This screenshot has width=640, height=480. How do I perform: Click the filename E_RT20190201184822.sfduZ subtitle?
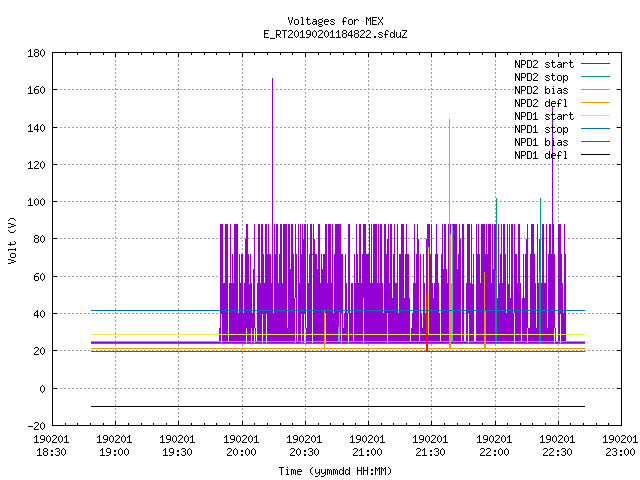click(335, 34)
